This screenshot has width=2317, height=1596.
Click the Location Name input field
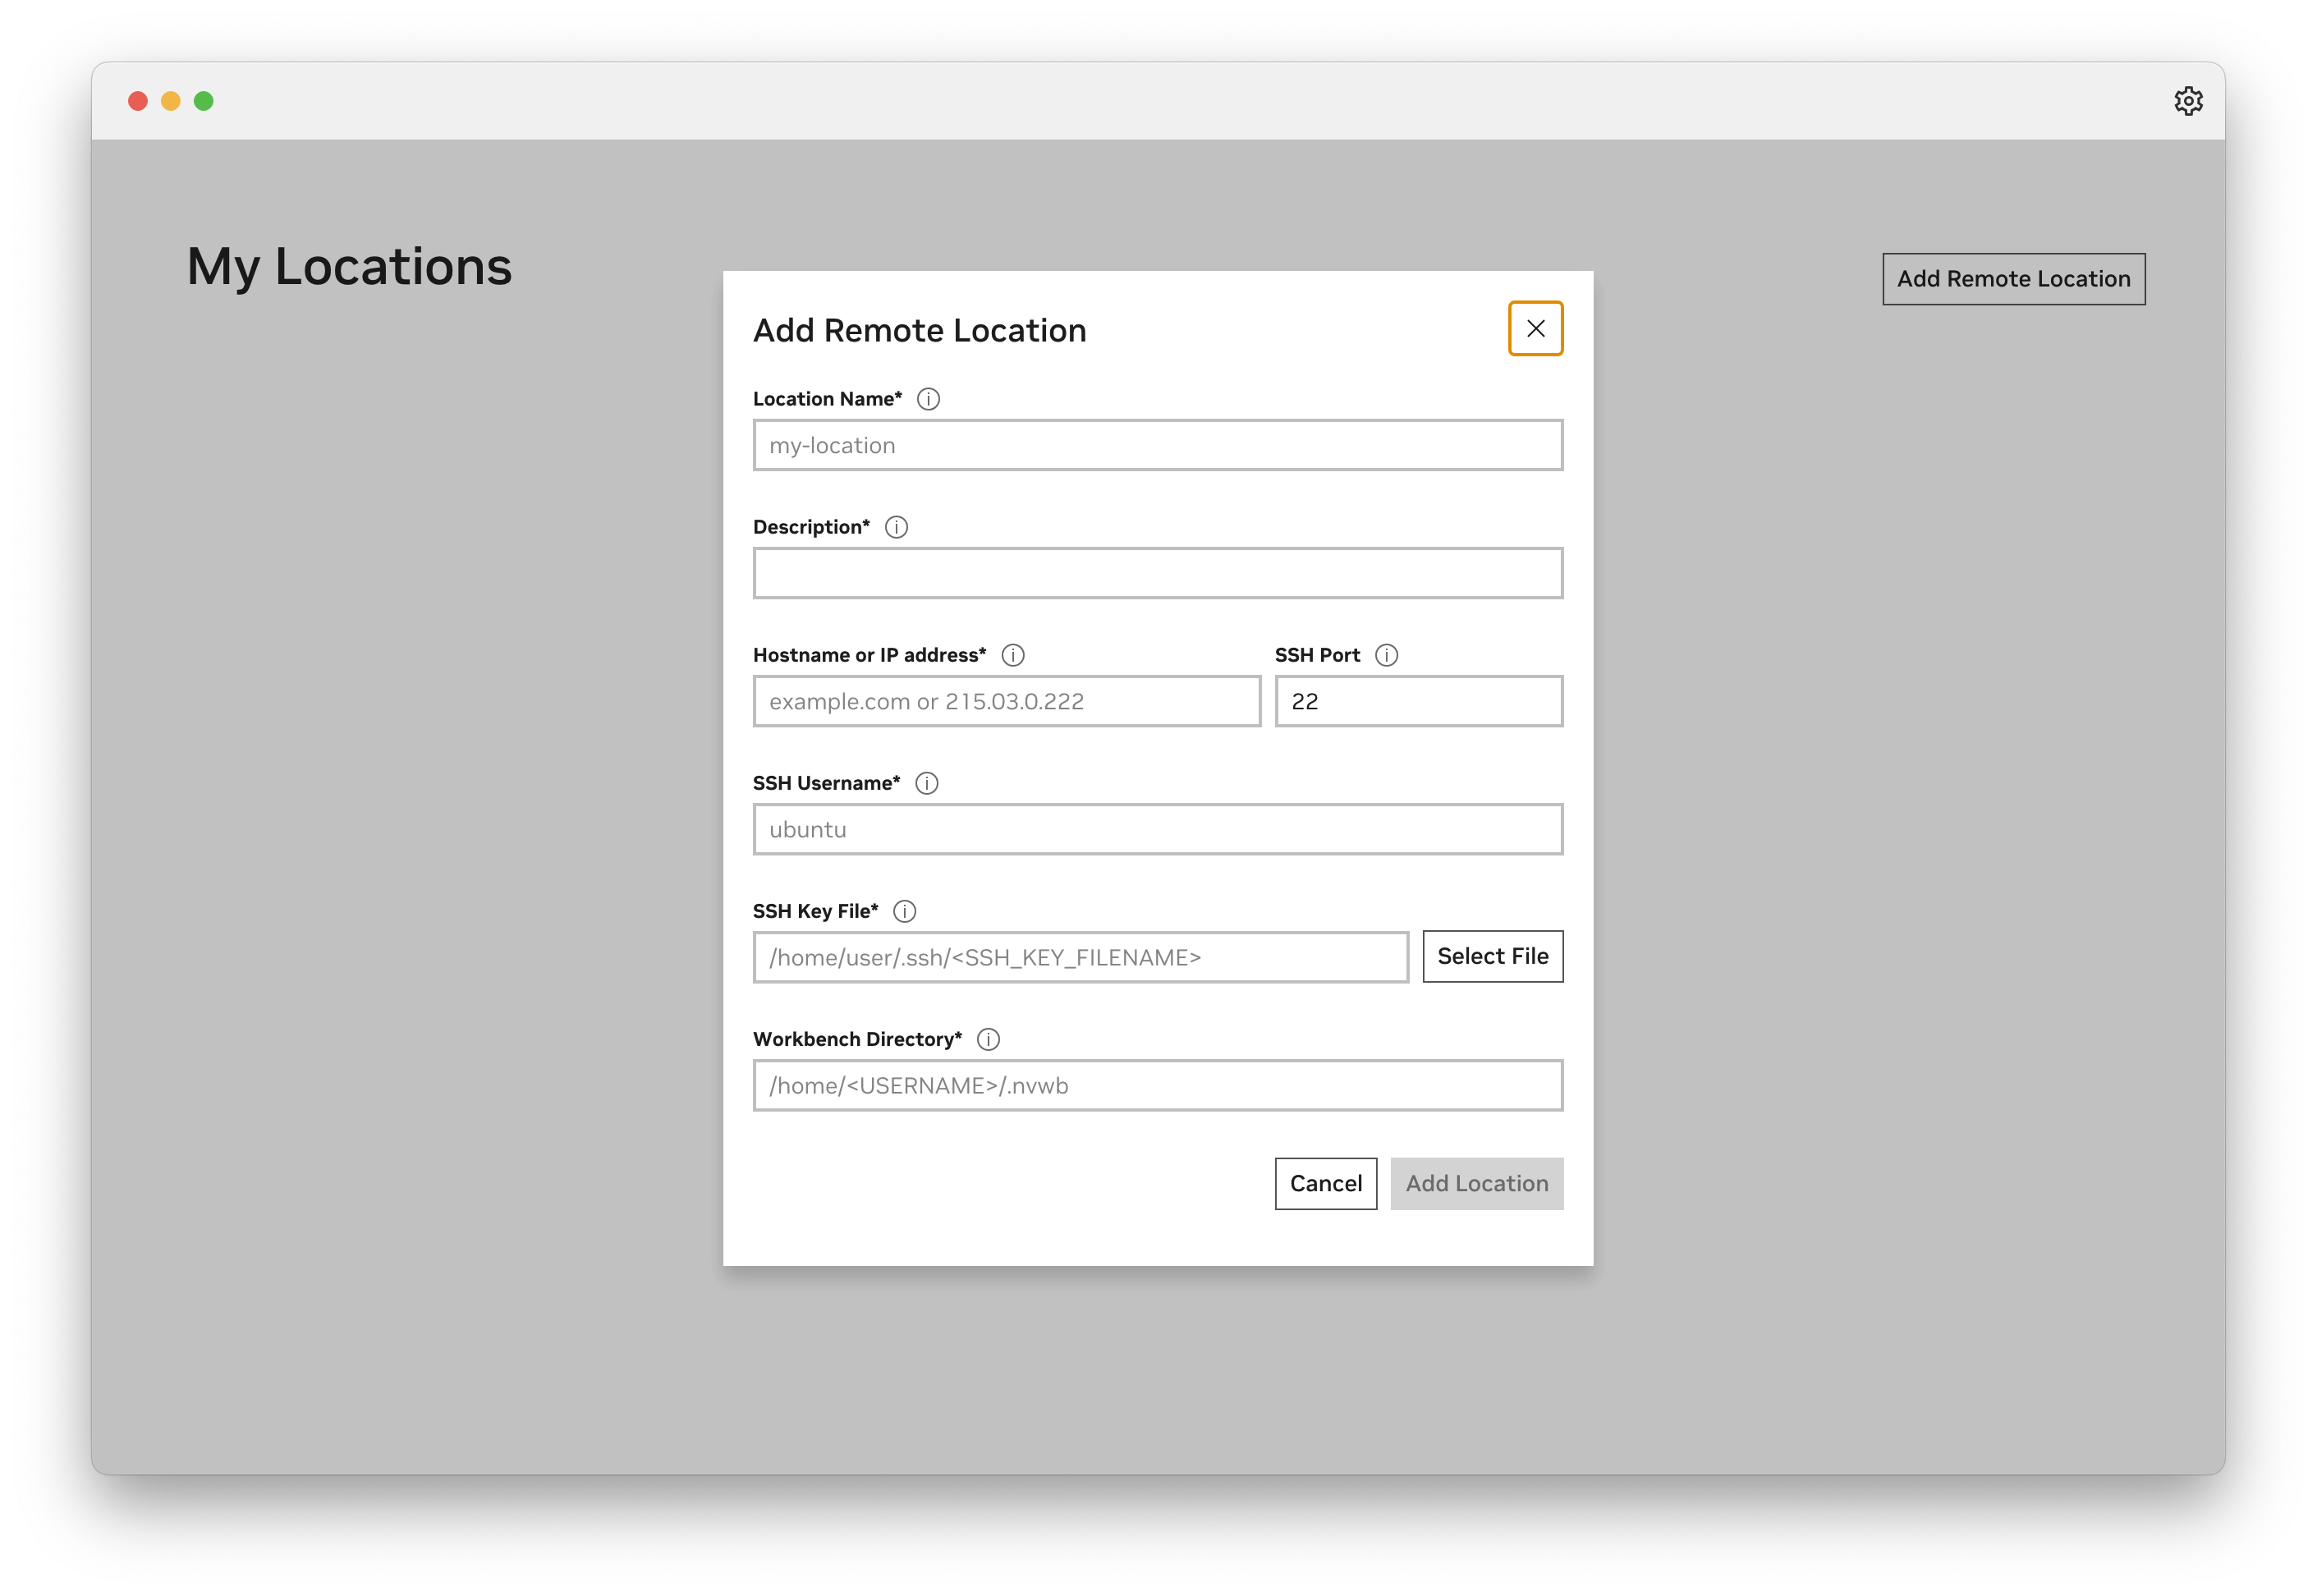[x=1157, y=445]
